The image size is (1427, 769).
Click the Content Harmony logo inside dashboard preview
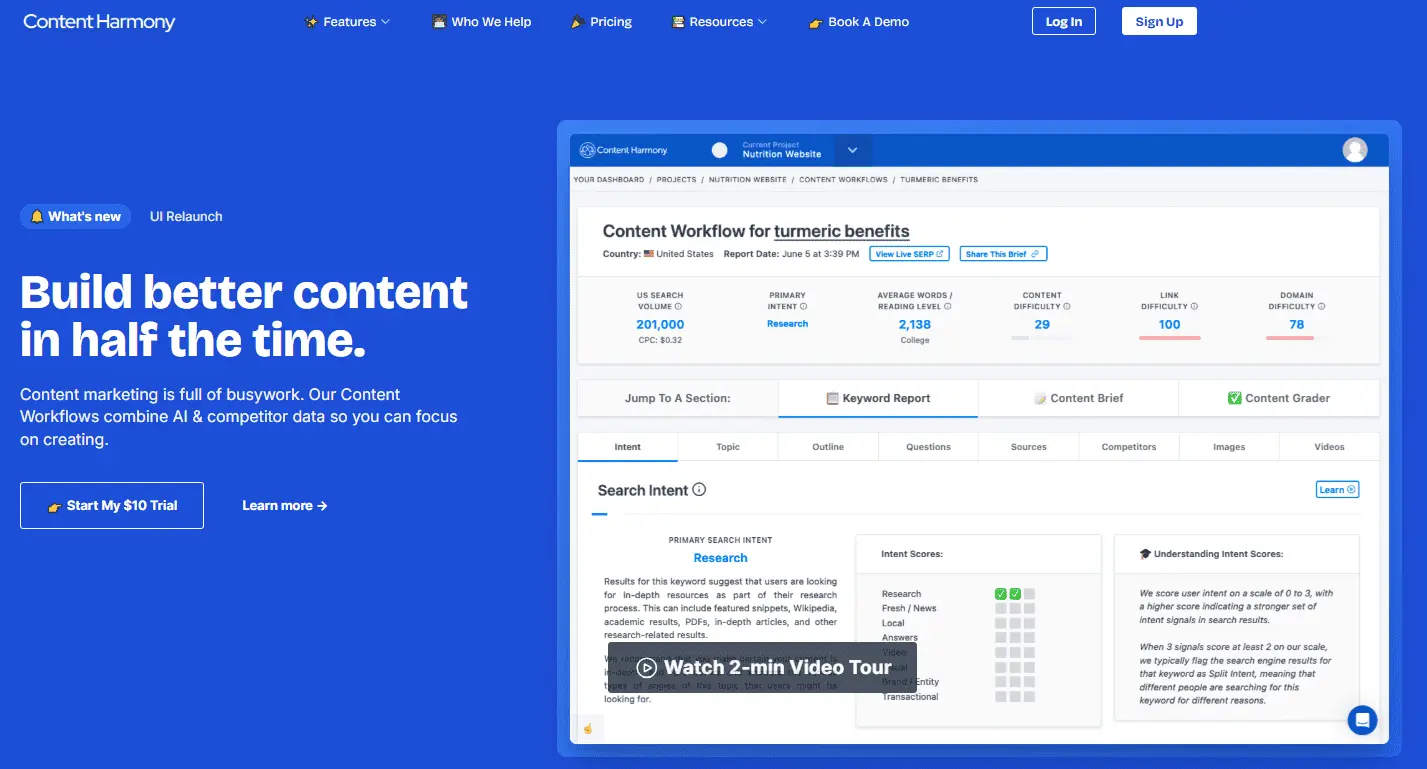click(623, 150)
